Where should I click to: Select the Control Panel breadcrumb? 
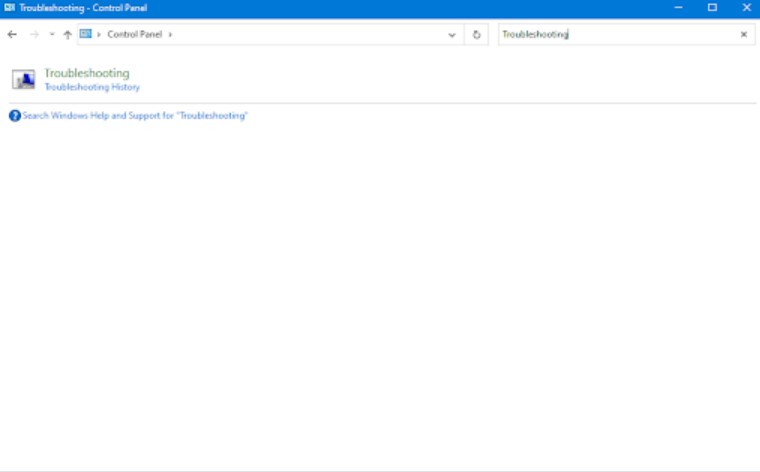point(135,34)
